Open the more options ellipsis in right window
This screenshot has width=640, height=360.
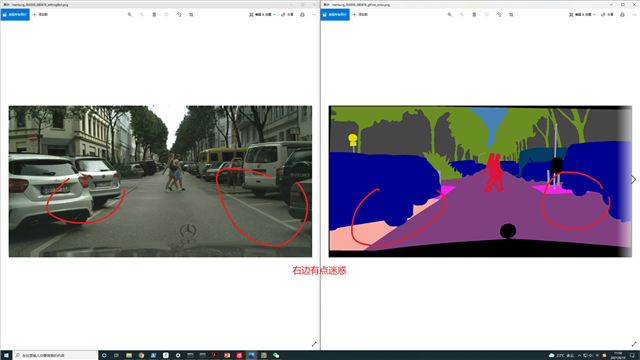[x=634, y=15]
